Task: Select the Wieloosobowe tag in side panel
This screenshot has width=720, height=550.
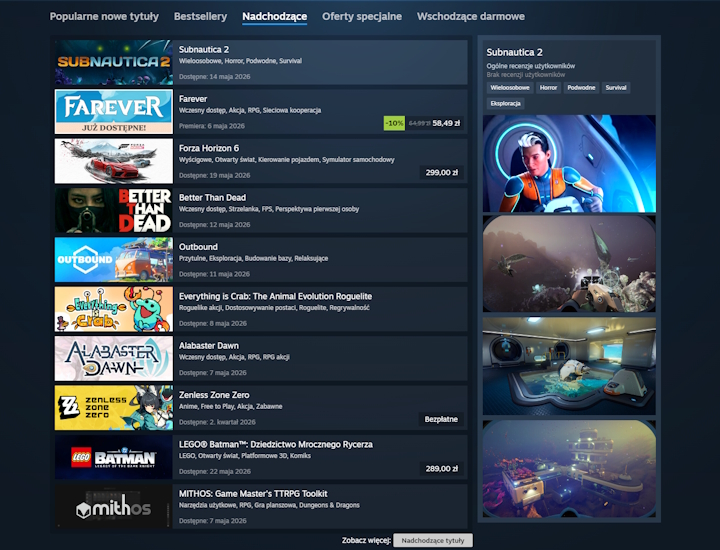Action: [x=510, y=88]
